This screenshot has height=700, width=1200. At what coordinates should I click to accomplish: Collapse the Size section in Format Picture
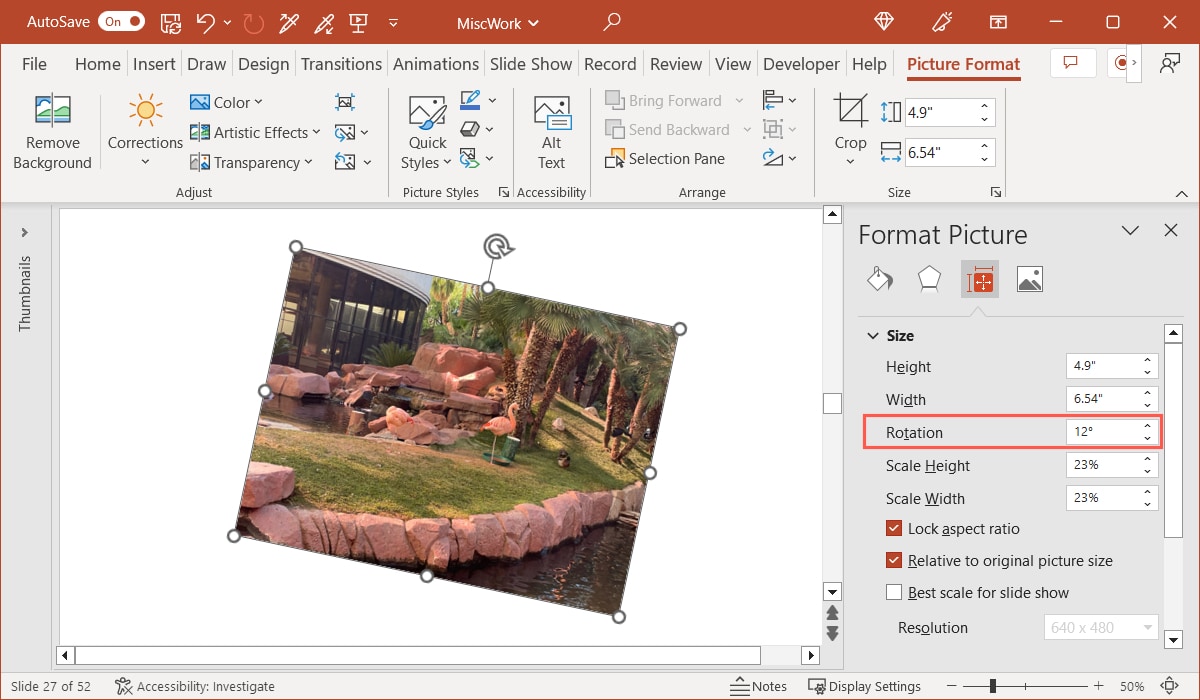873,336
